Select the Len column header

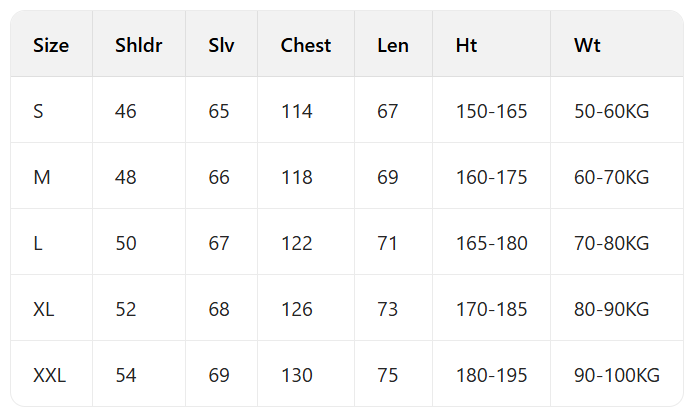393,45
